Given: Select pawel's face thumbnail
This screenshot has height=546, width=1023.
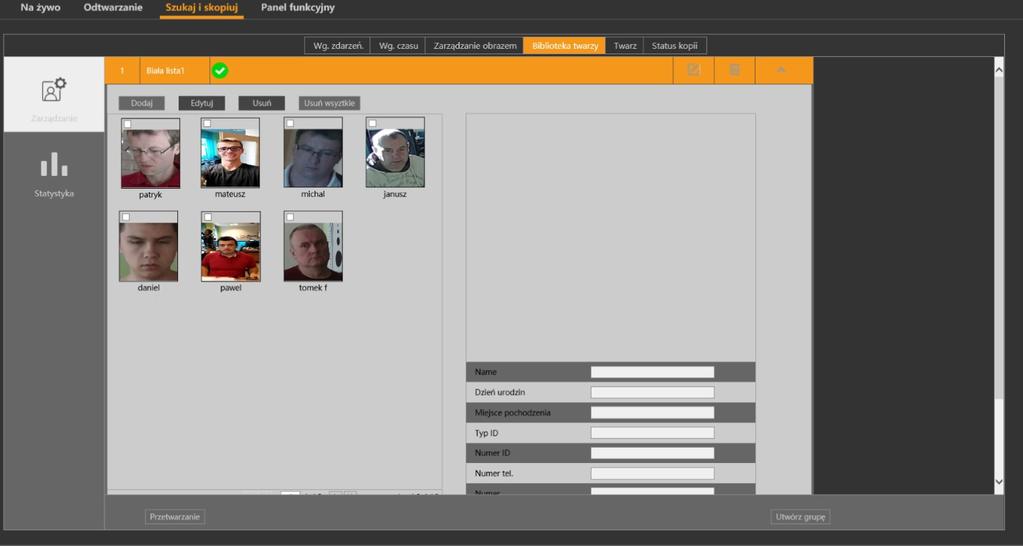Looking at the screenshot, I should (x=230, y=246).
